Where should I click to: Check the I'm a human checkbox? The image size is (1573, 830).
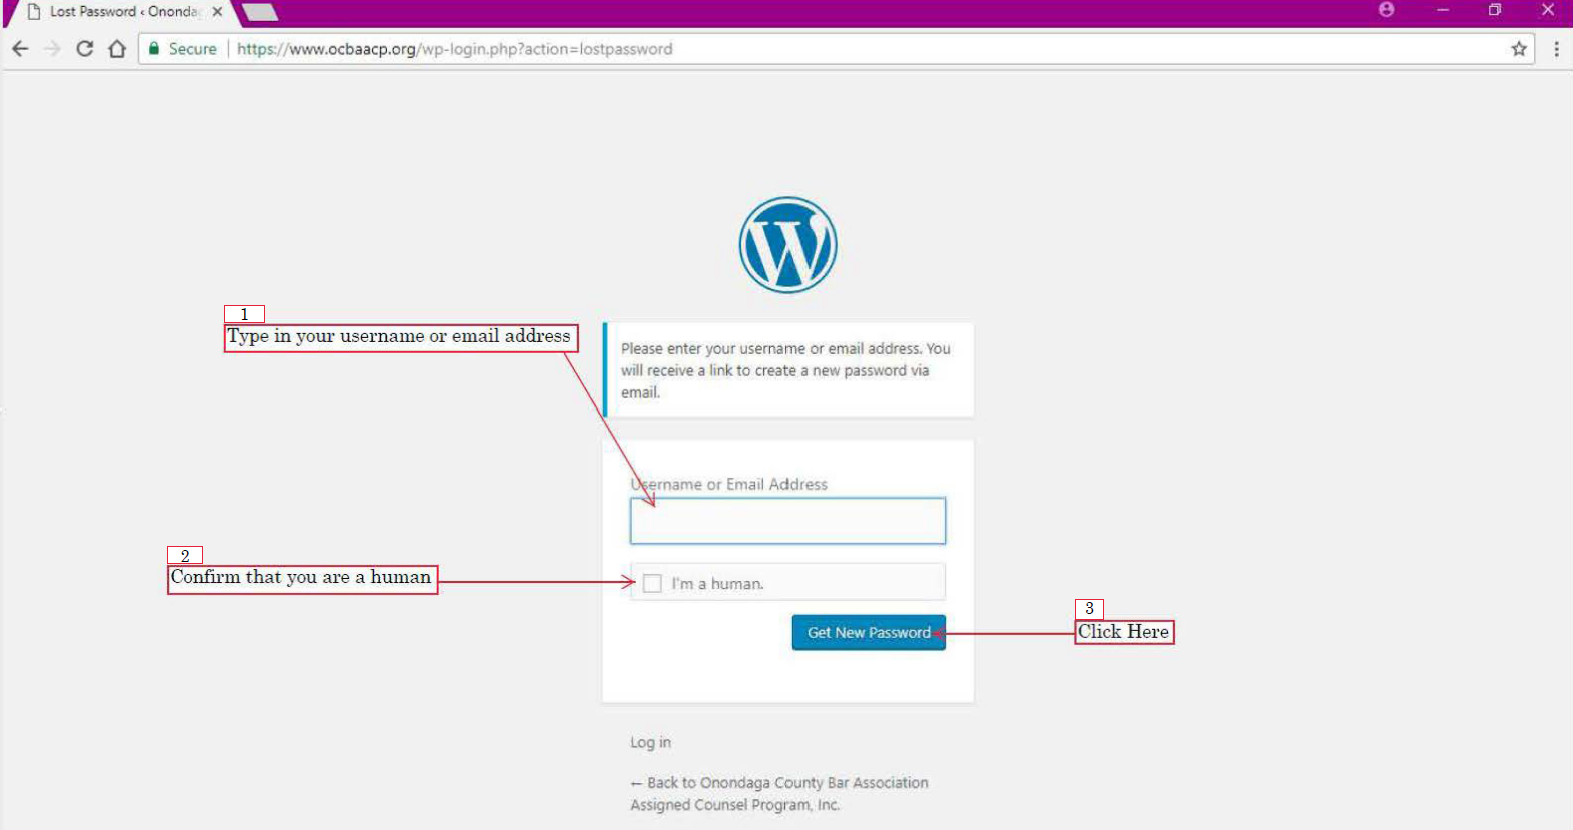click(x=652, y=583)
